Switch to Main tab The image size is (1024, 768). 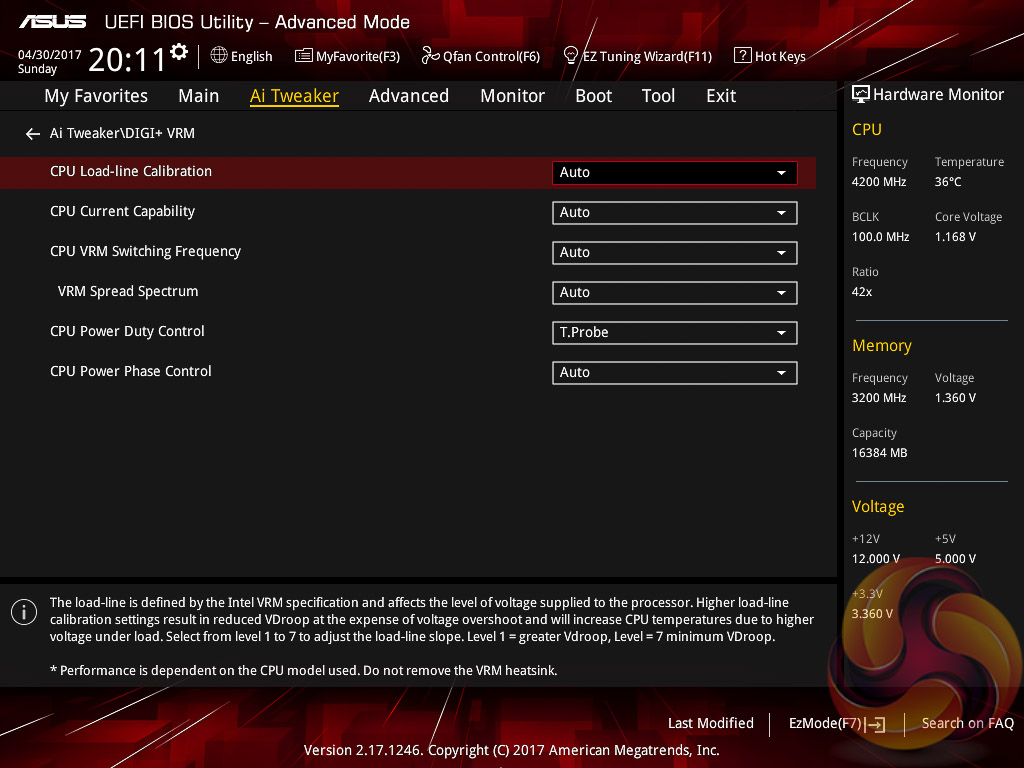pyautogui.click(x=199, y=96)
